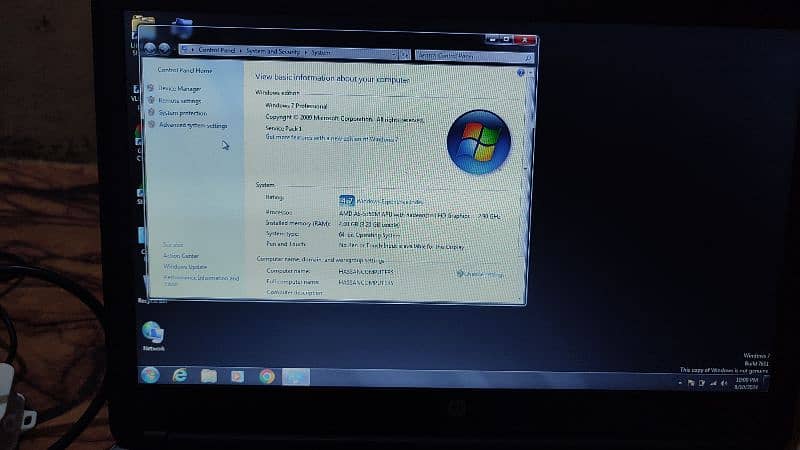This screenshot has width=800, height=450.
Task: Click the Action Center flag tray icon
Action: coord(691,383)
